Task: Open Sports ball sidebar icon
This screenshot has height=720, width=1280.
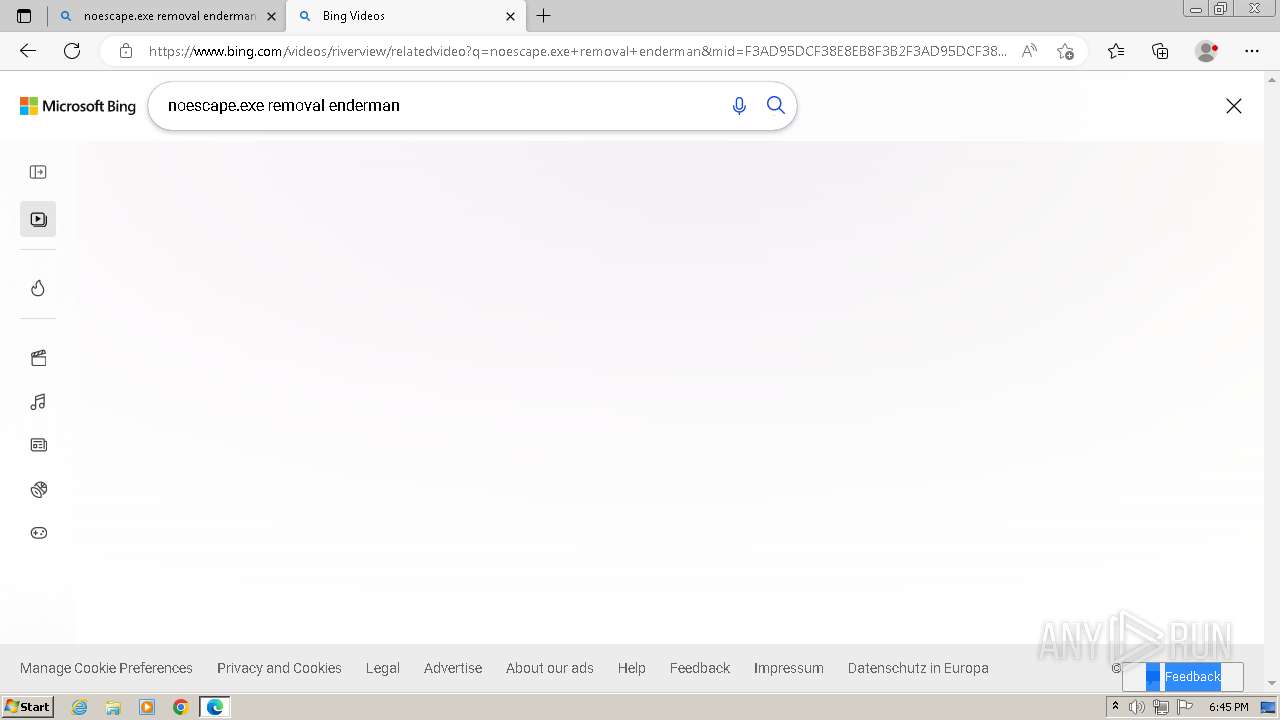Action: [38, 489]
